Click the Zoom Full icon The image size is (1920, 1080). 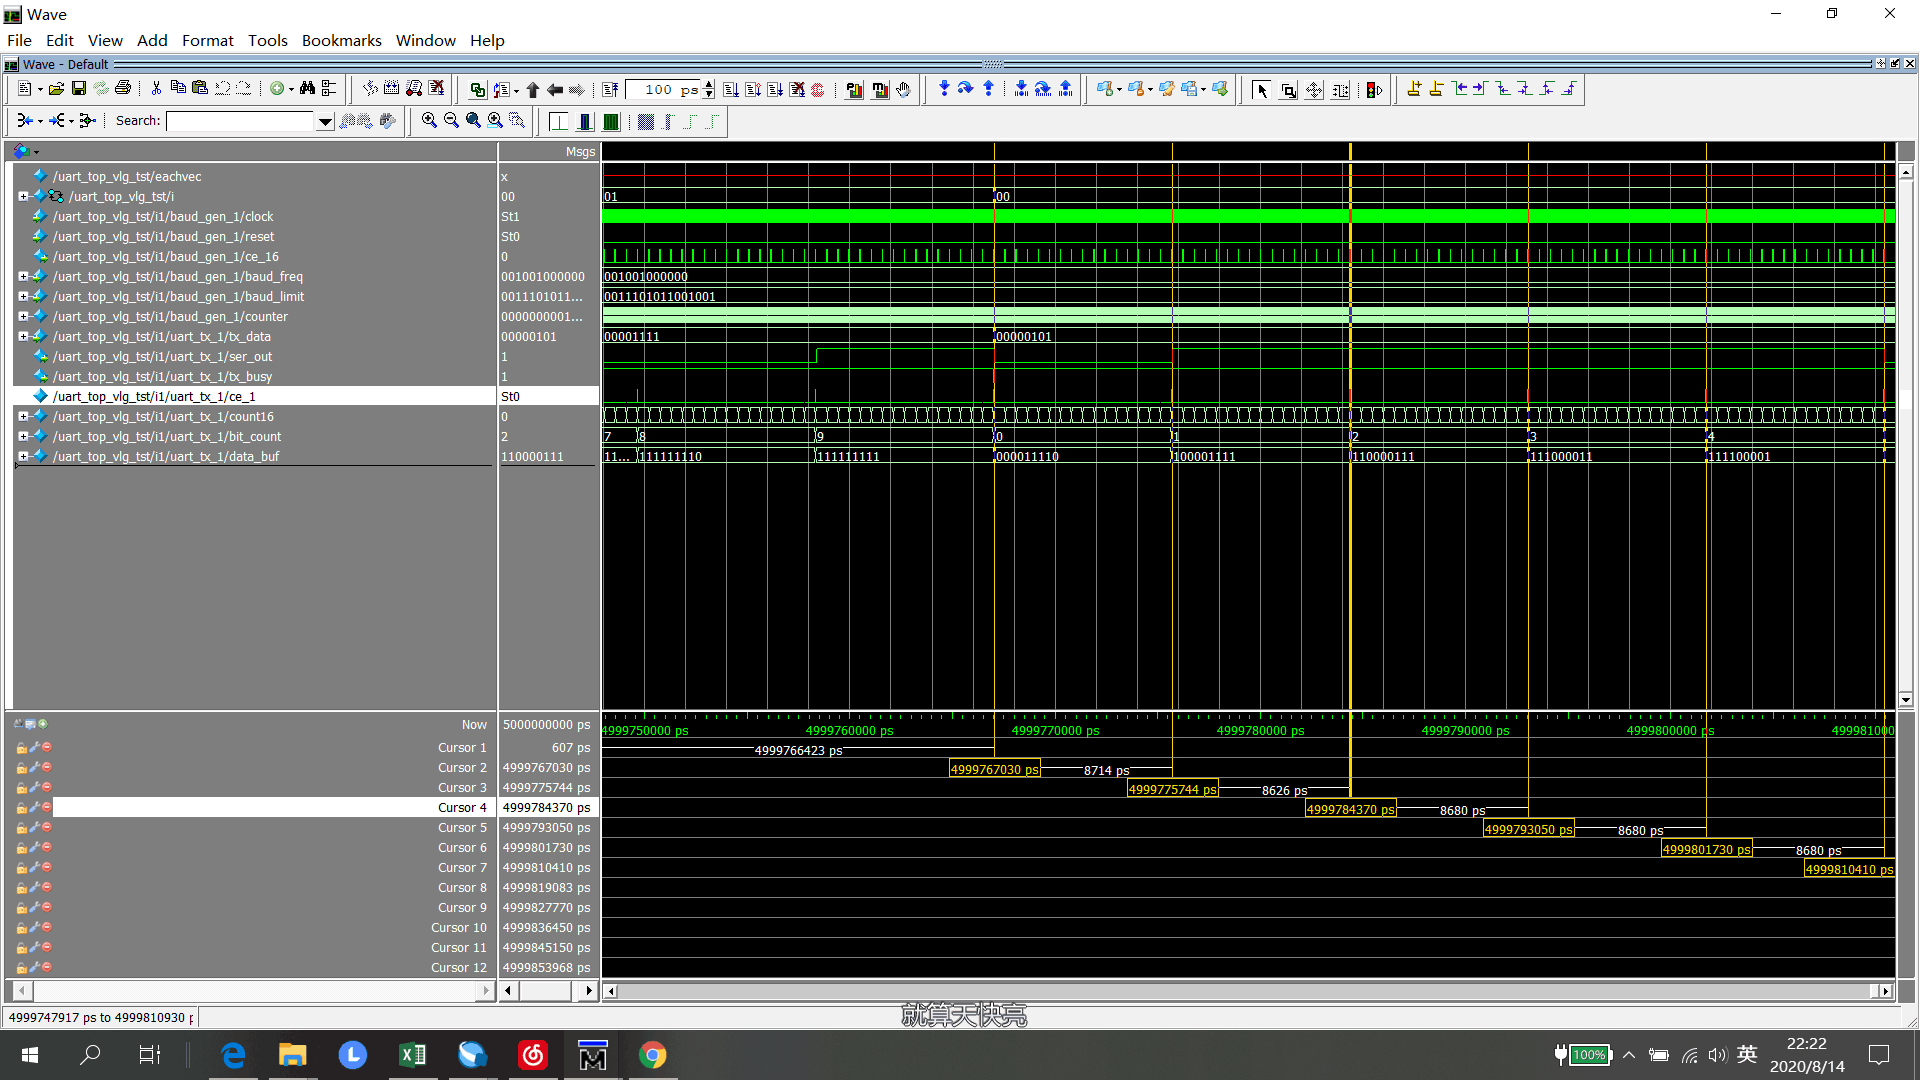pos(473,120)
